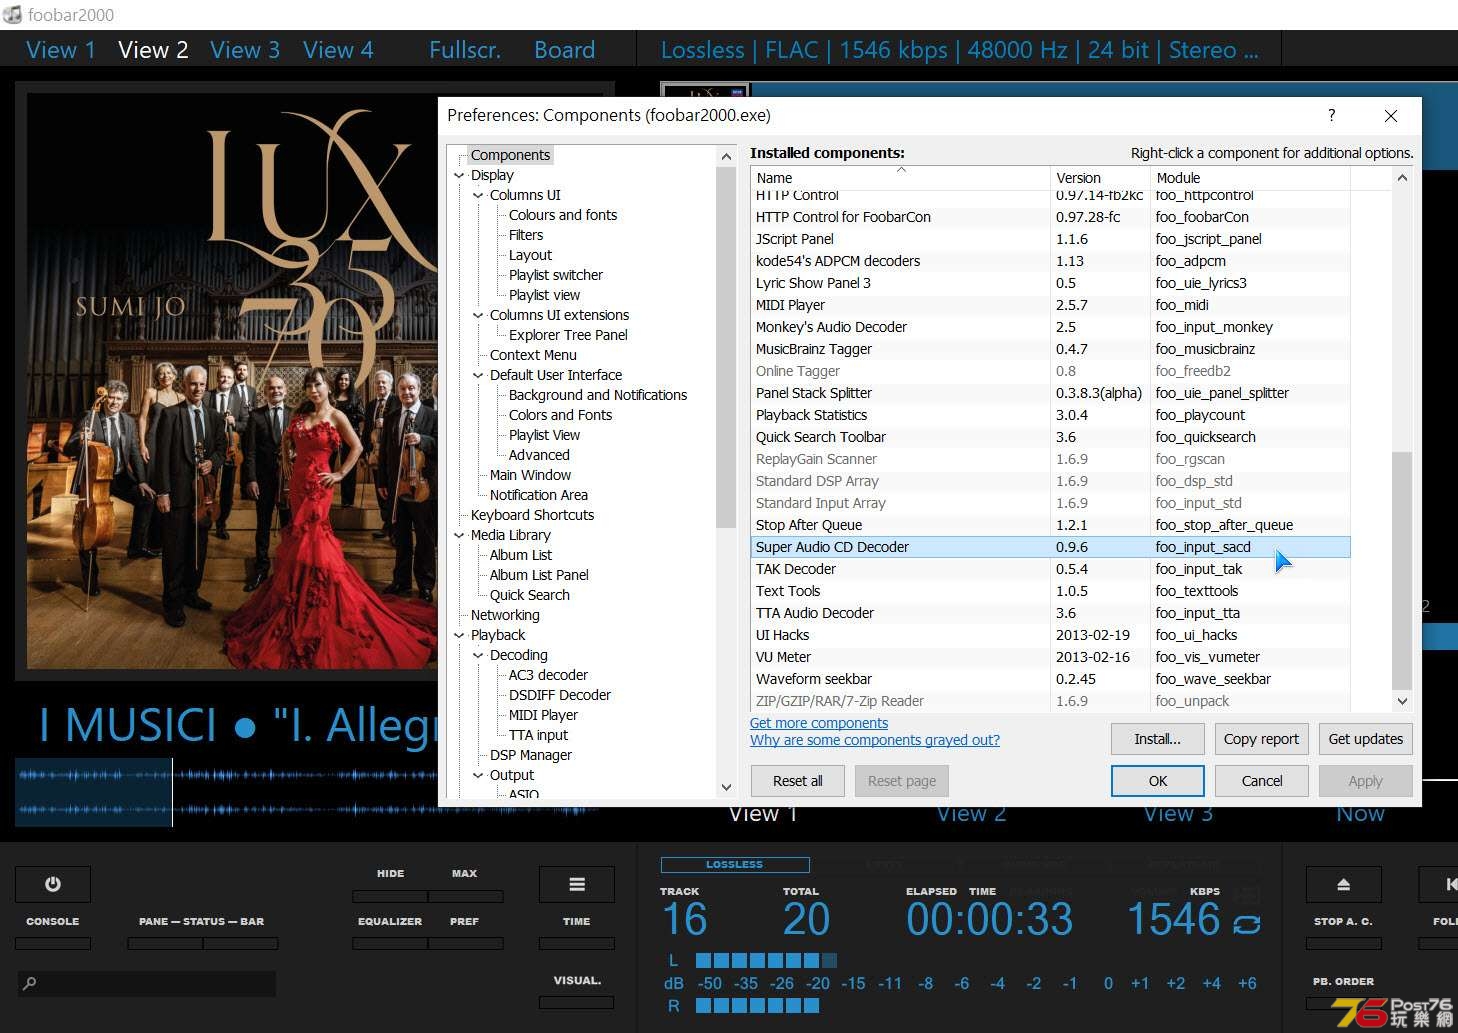Confirm preferences with OK button
1458x1033 pixels.
1157,781
